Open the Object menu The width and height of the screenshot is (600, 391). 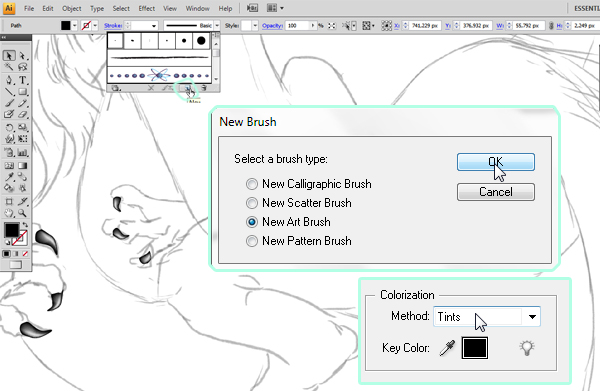pyautogui.click(x=72, y=8)
